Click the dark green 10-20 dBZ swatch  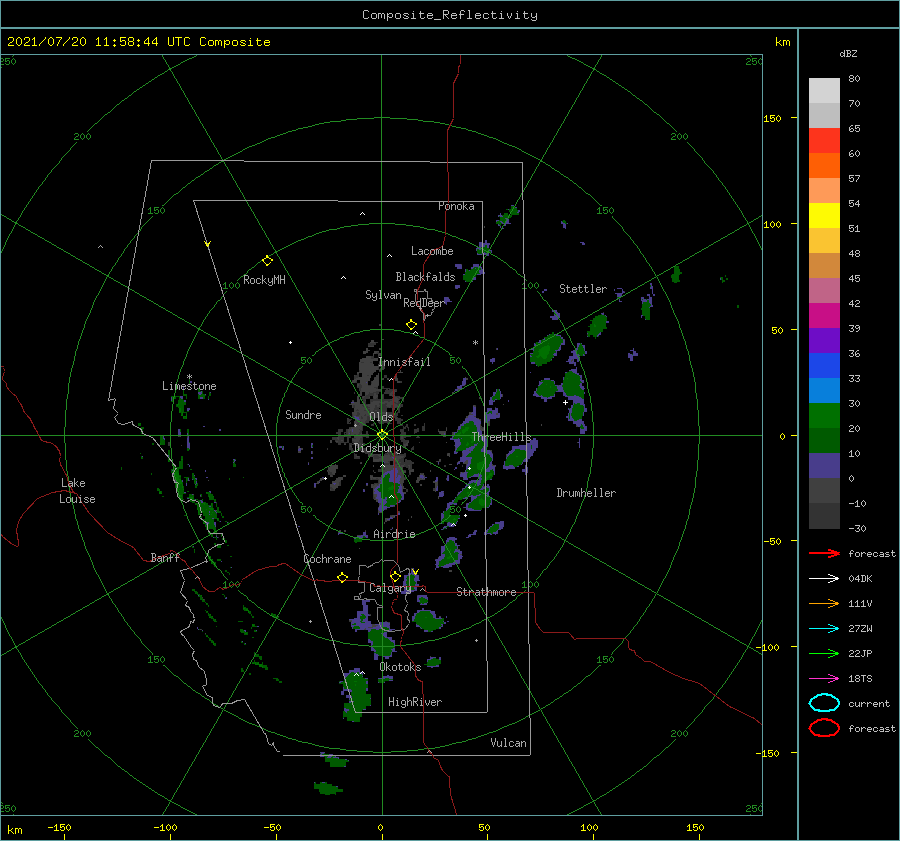(x=824, y=441)
